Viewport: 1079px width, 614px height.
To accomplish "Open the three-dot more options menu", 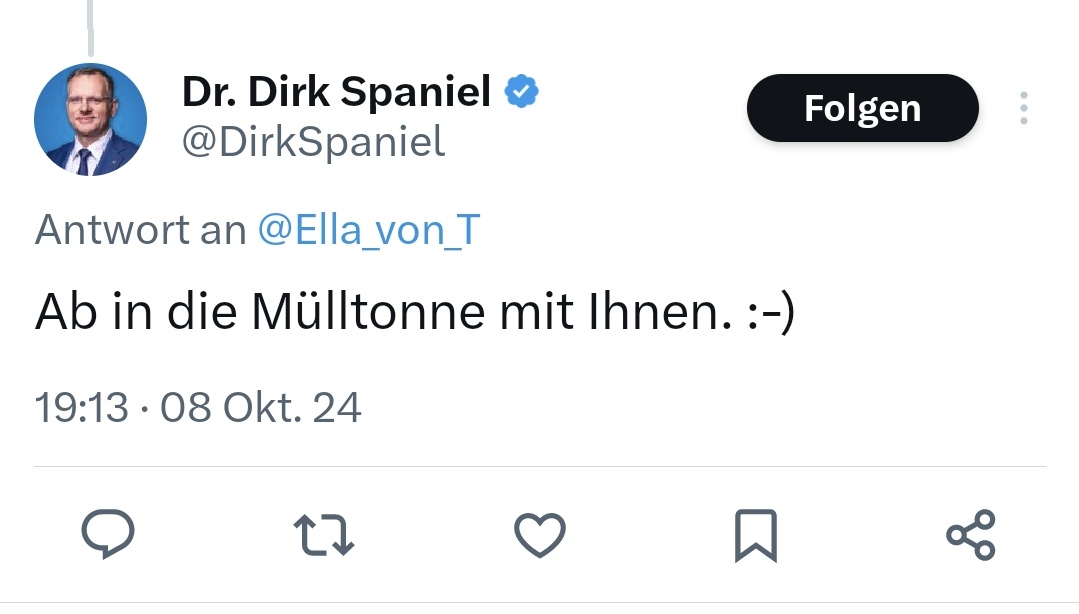I will (1024, 108).
